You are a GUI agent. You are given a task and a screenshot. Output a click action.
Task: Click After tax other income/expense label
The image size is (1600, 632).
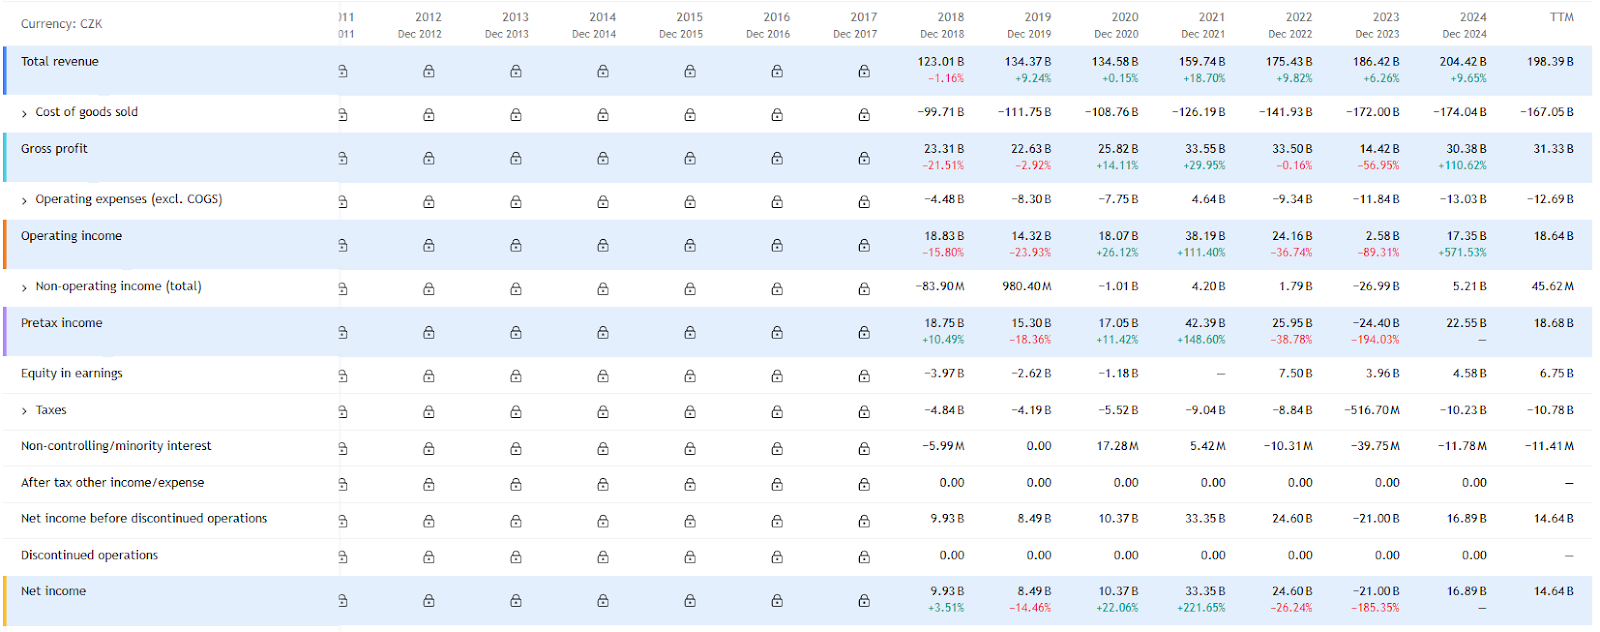click(x=112, y=482)
